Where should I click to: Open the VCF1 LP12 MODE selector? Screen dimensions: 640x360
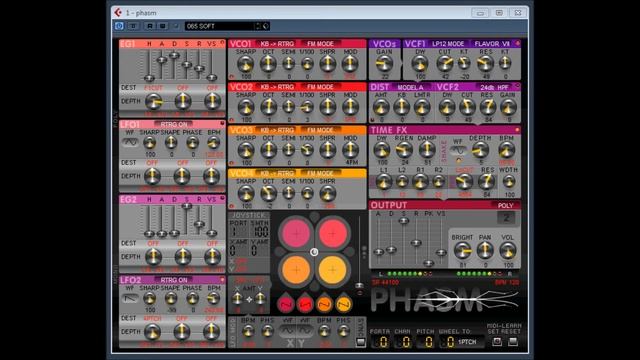pos(448,44)
